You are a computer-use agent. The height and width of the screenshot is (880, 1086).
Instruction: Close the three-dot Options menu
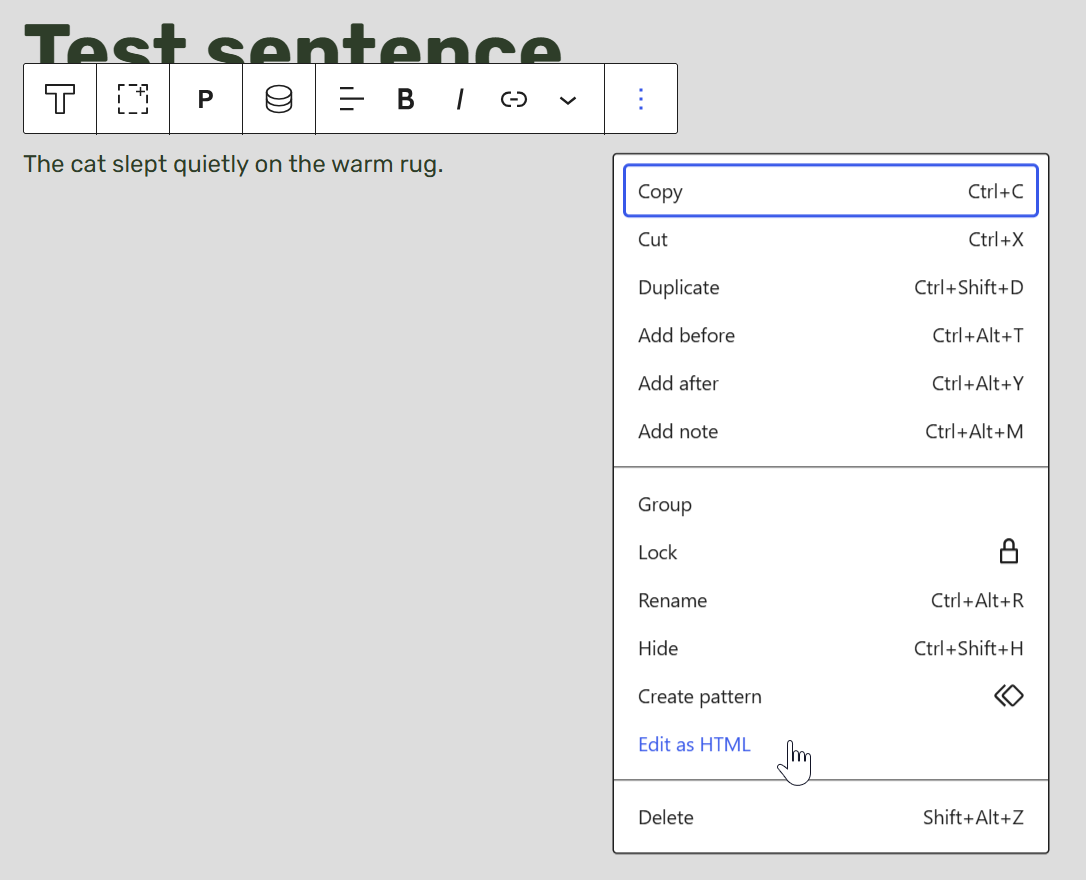(641, 99)
